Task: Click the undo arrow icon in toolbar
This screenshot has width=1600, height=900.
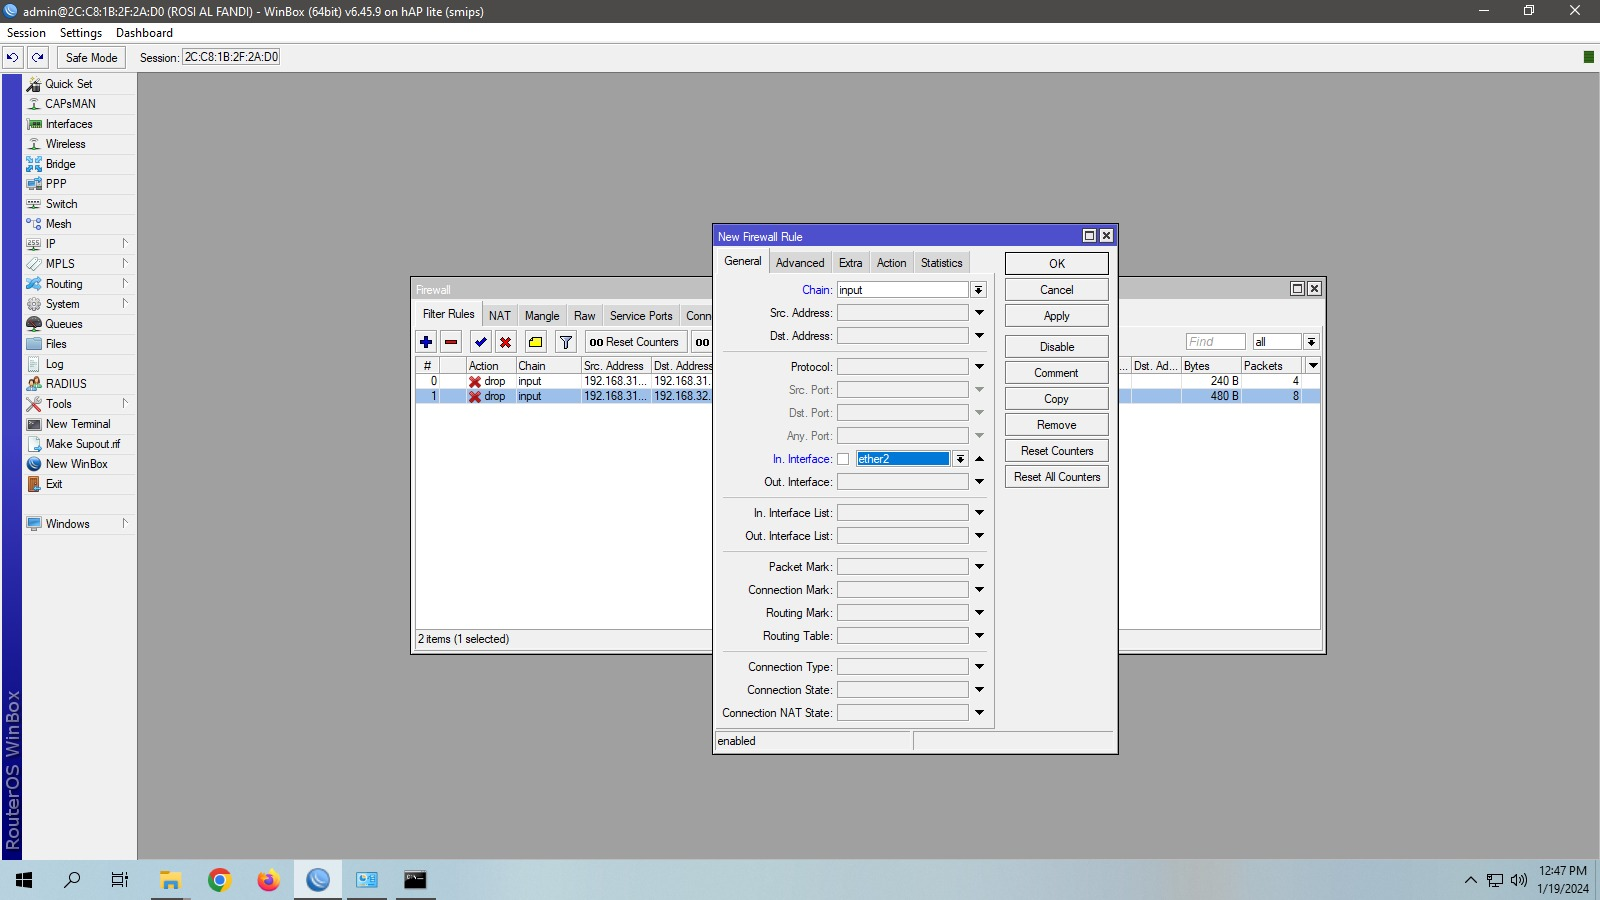Action: click(x=13, y=57)
